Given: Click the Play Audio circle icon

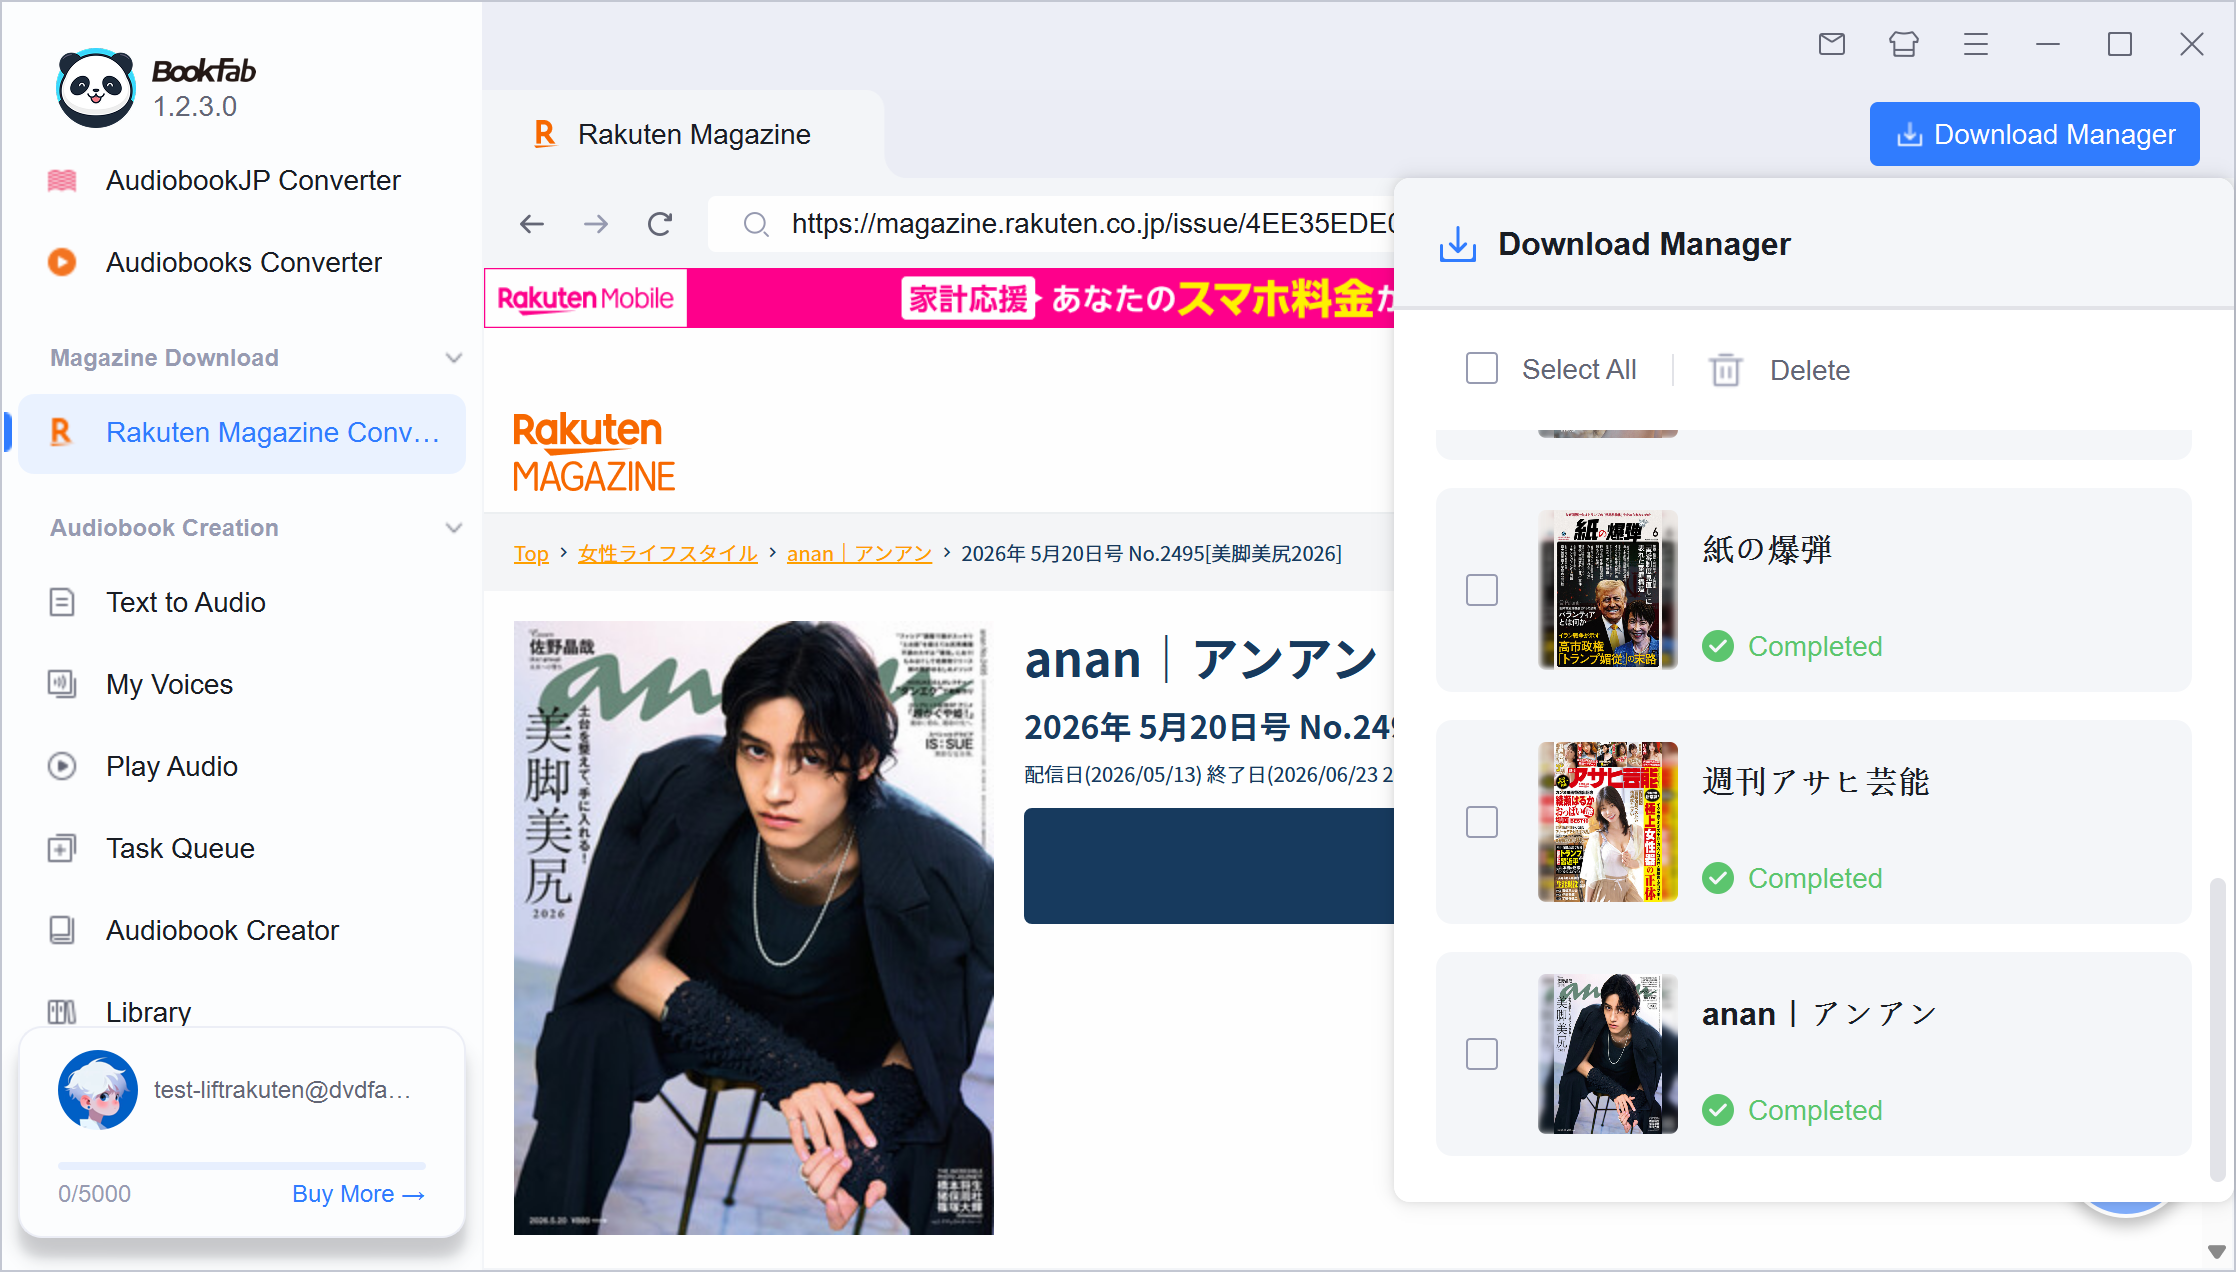Looking at the screenshot, I should pyautogui.click(x=62, y=766).
